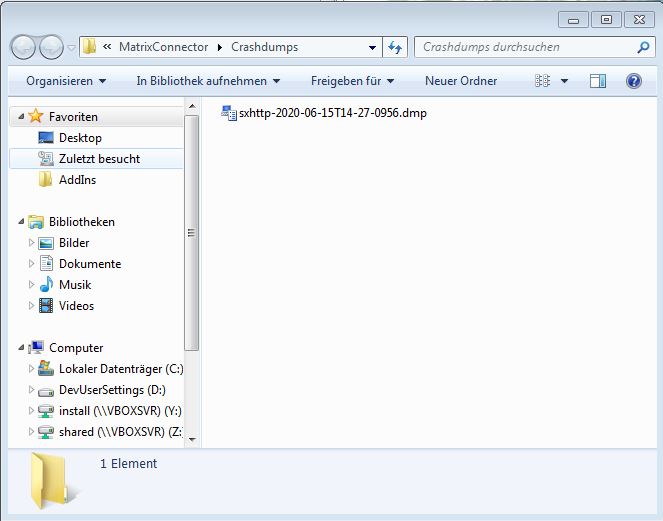Screen dimensions: 663x521
Task: Click the DevUserSettings drive icon
Action: [46, 392]
